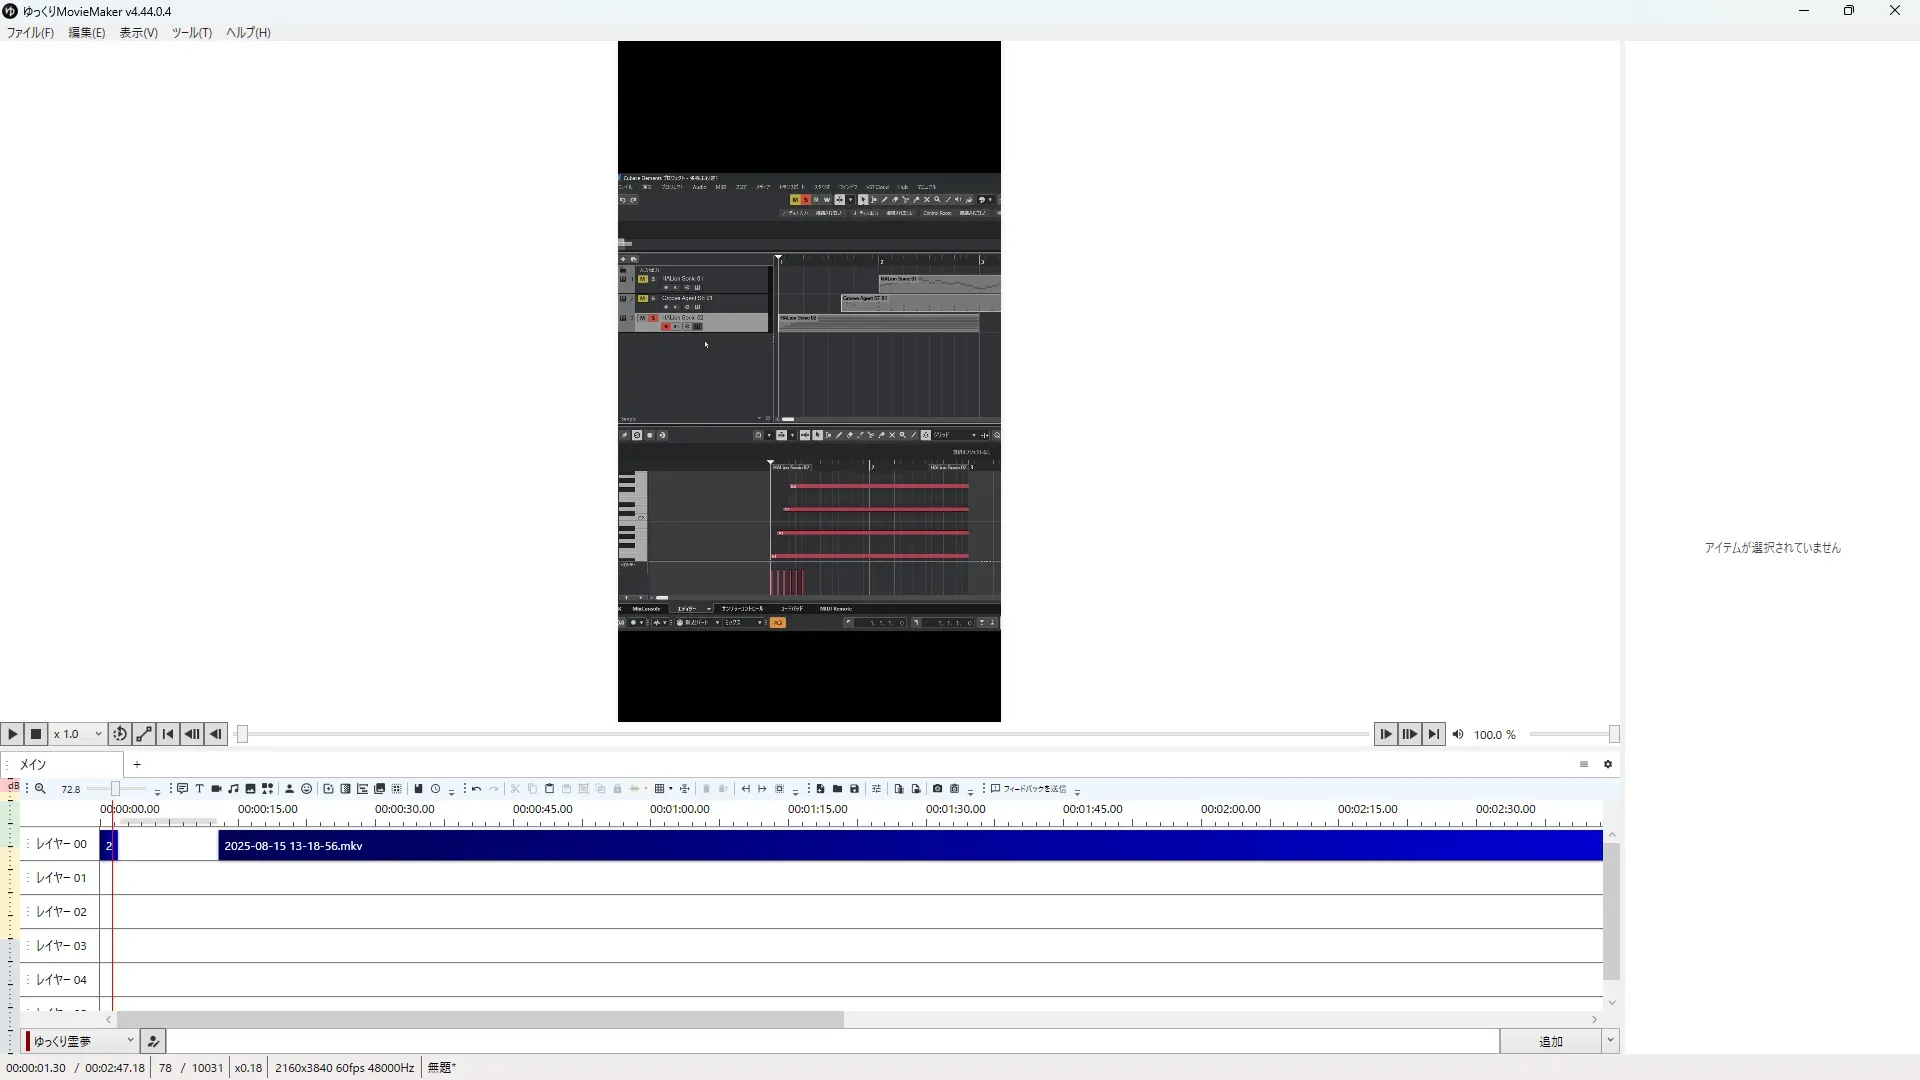Click the snapshot camera icon in the toolbar
This screenshot has height=1080, width=1920.
pyautogui.click(x=937, y=789)
